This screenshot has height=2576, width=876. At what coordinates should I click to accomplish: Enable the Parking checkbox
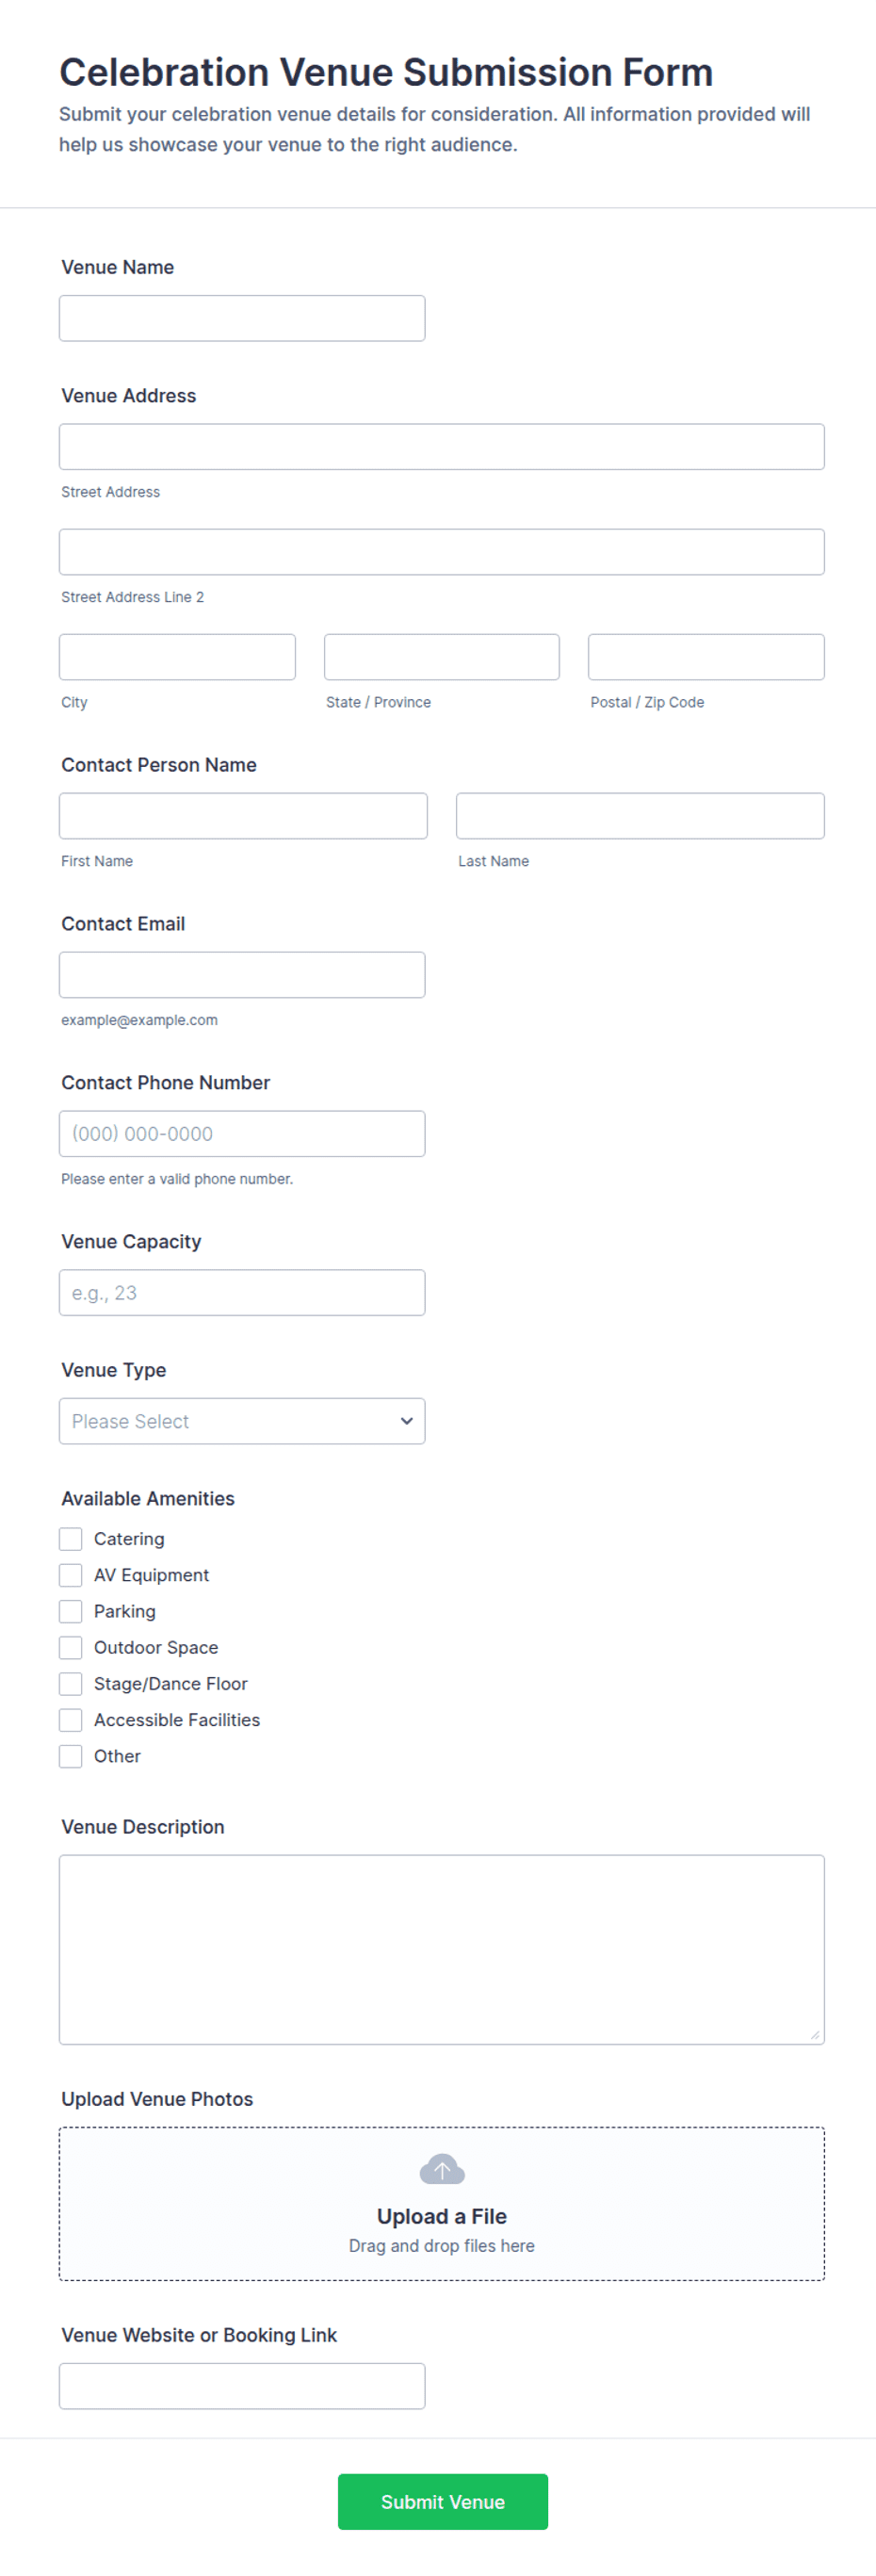click(70, 1611)
